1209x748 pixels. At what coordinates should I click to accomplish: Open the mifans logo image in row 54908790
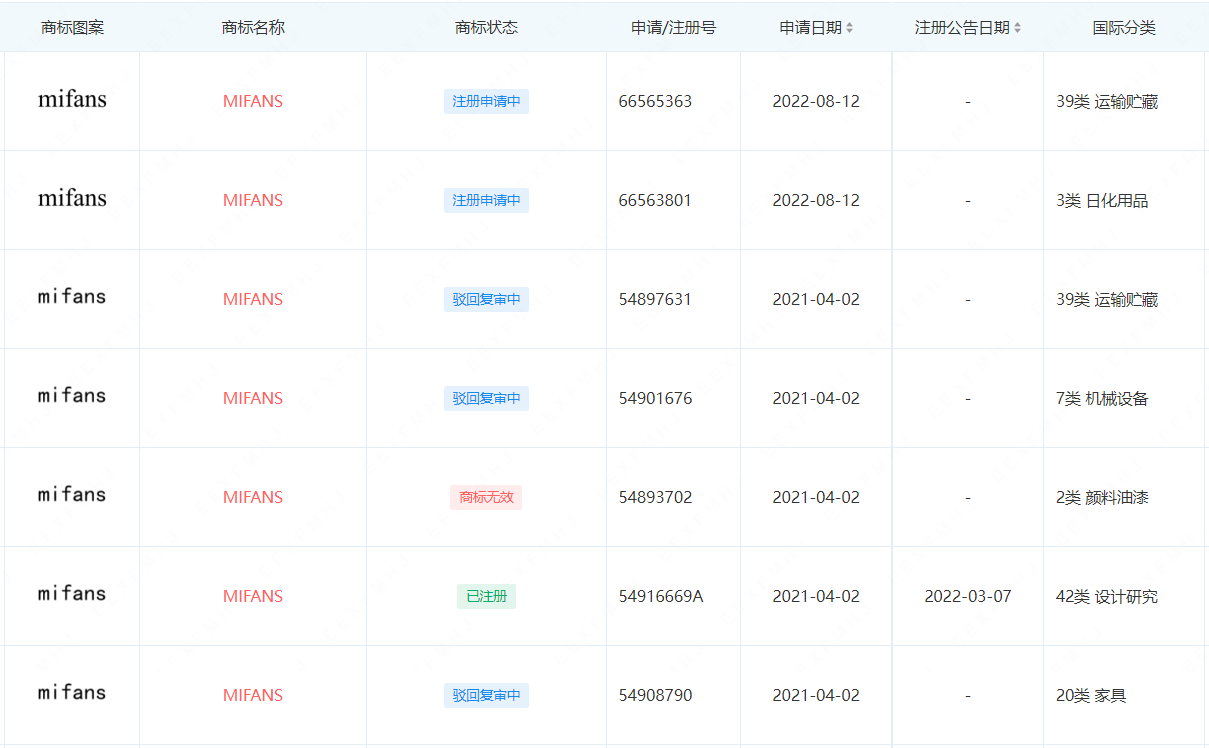tap(72, 693)
